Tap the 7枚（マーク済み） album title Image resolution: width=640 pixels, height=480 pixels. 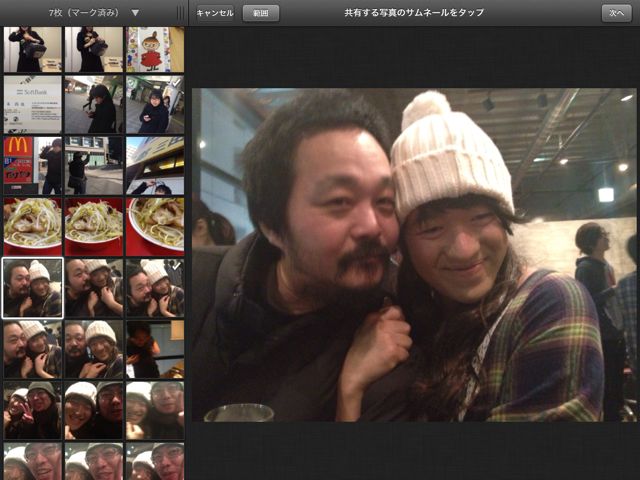coord(84,13)
